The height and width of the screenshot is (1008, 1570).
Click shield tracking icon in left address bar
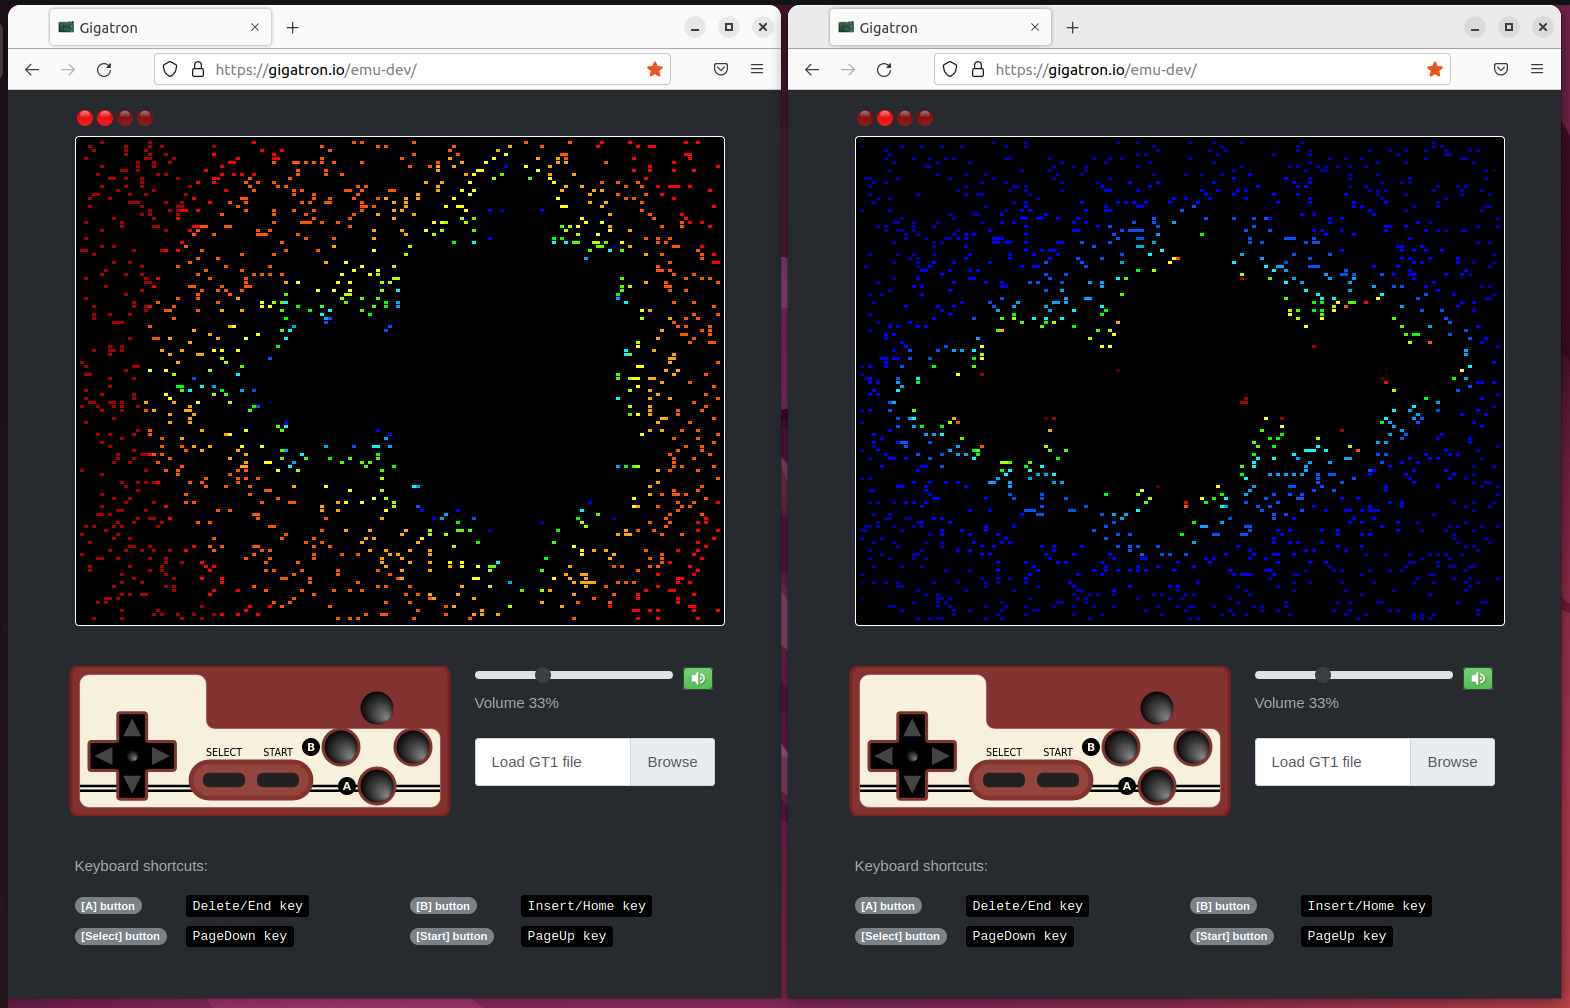pos(170,69)
